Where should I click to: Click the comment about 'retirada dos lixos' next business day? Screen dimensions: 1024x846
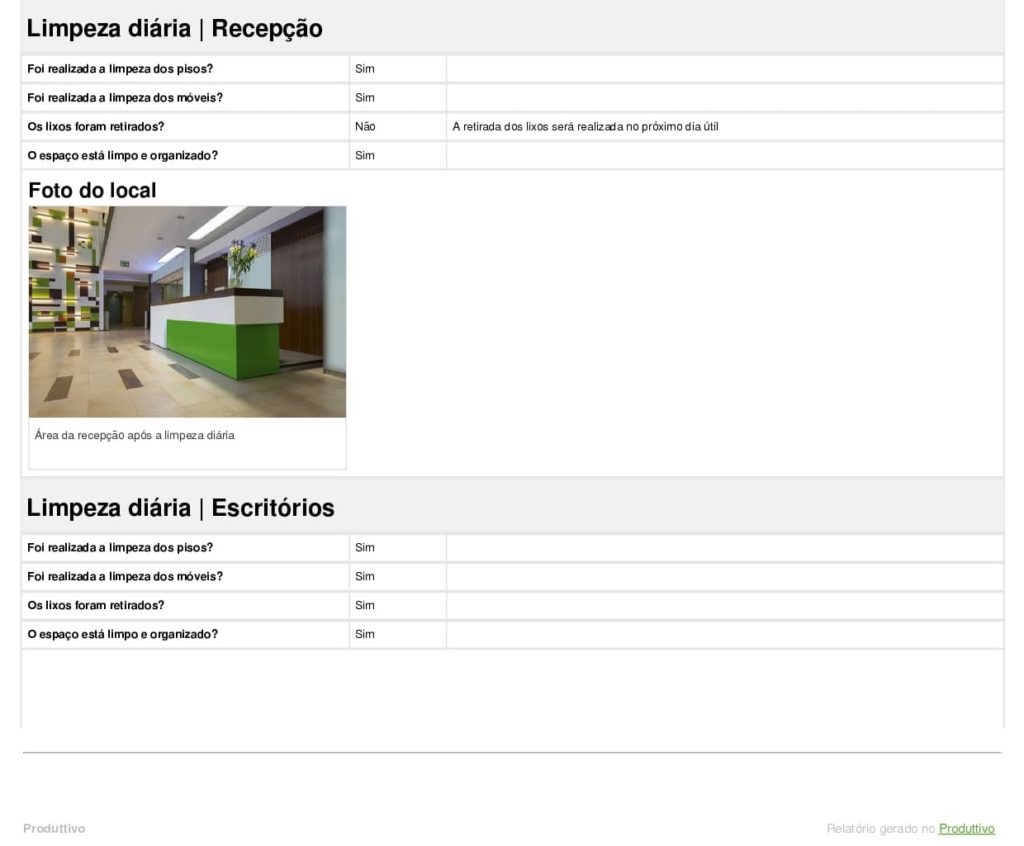click(585, 127)
